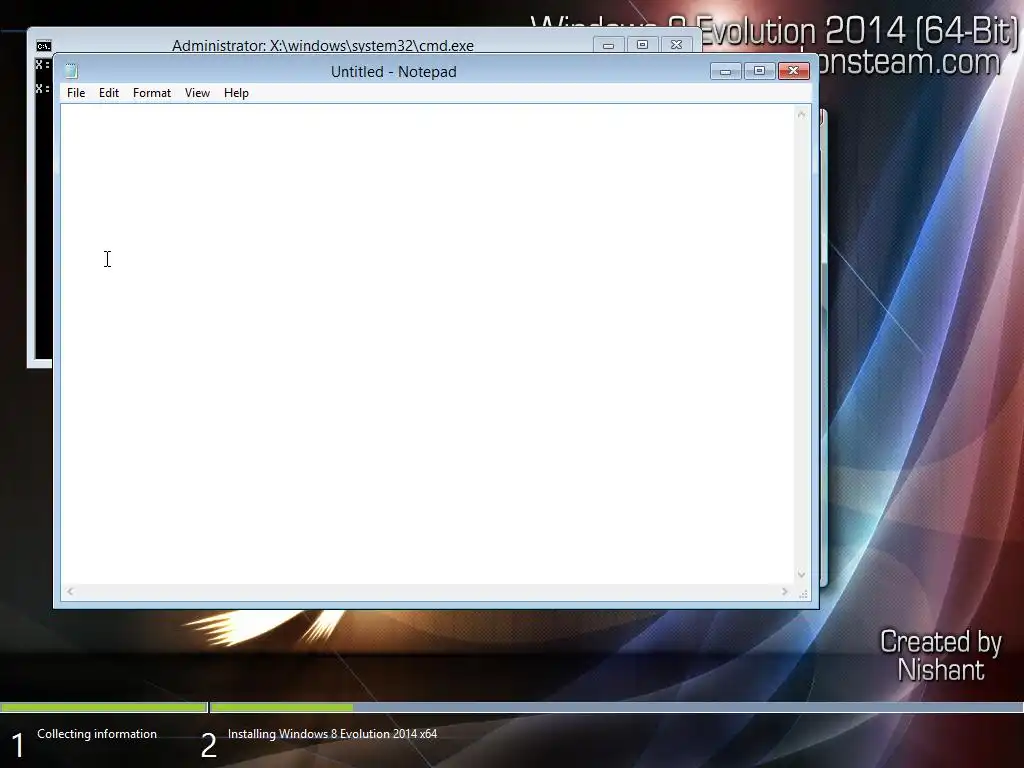Open the File menu in Notepad
Viewport: 1024px width, 768px height.
76,93
